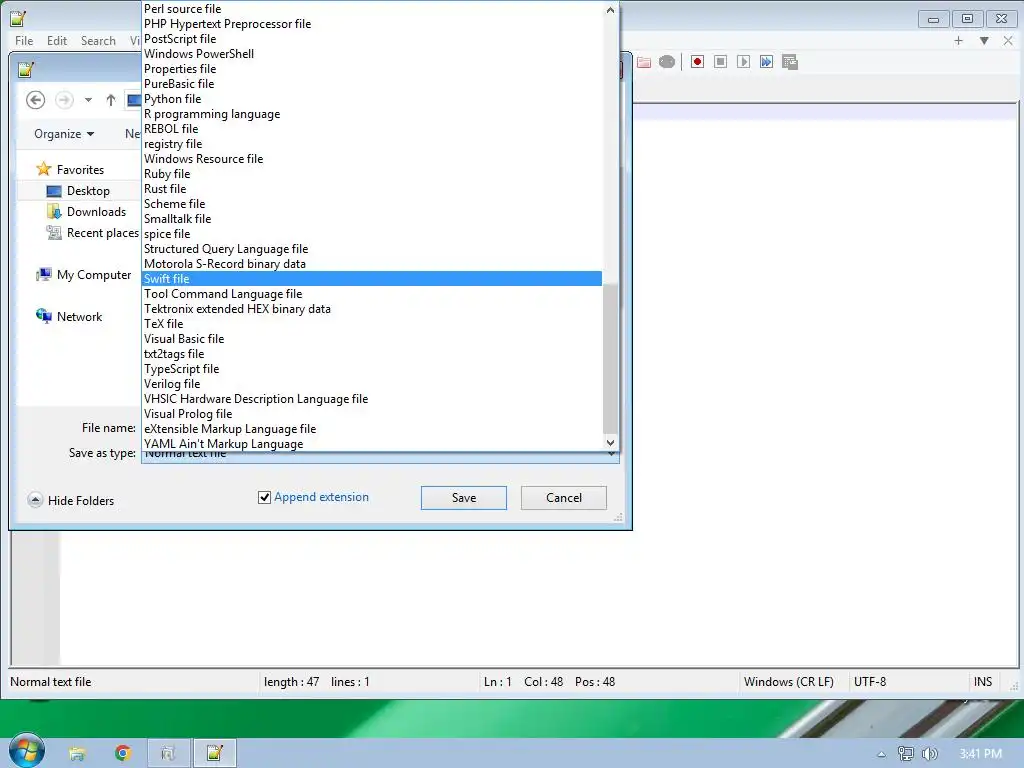1024x768 pixels.
Task: Click the Save button
Action: (x=464, y=498)
